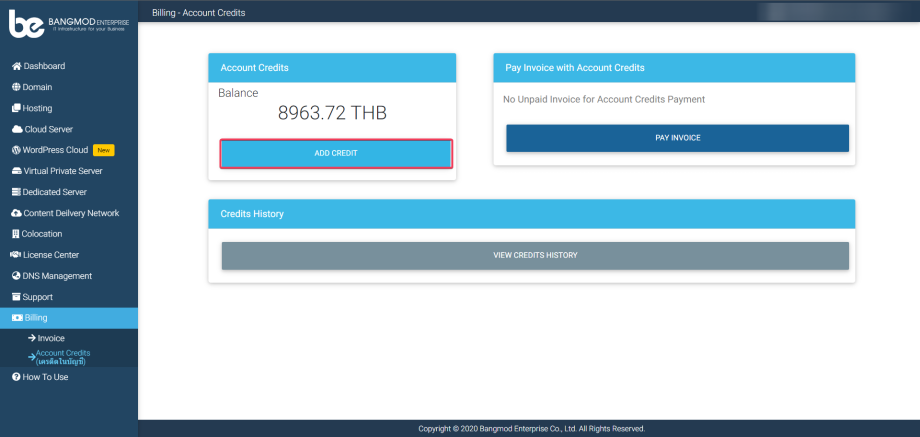The image size is (920, 437).
Task: Open the Dashboard menu item
Action: pyautogui.click(x=69, y=66)
